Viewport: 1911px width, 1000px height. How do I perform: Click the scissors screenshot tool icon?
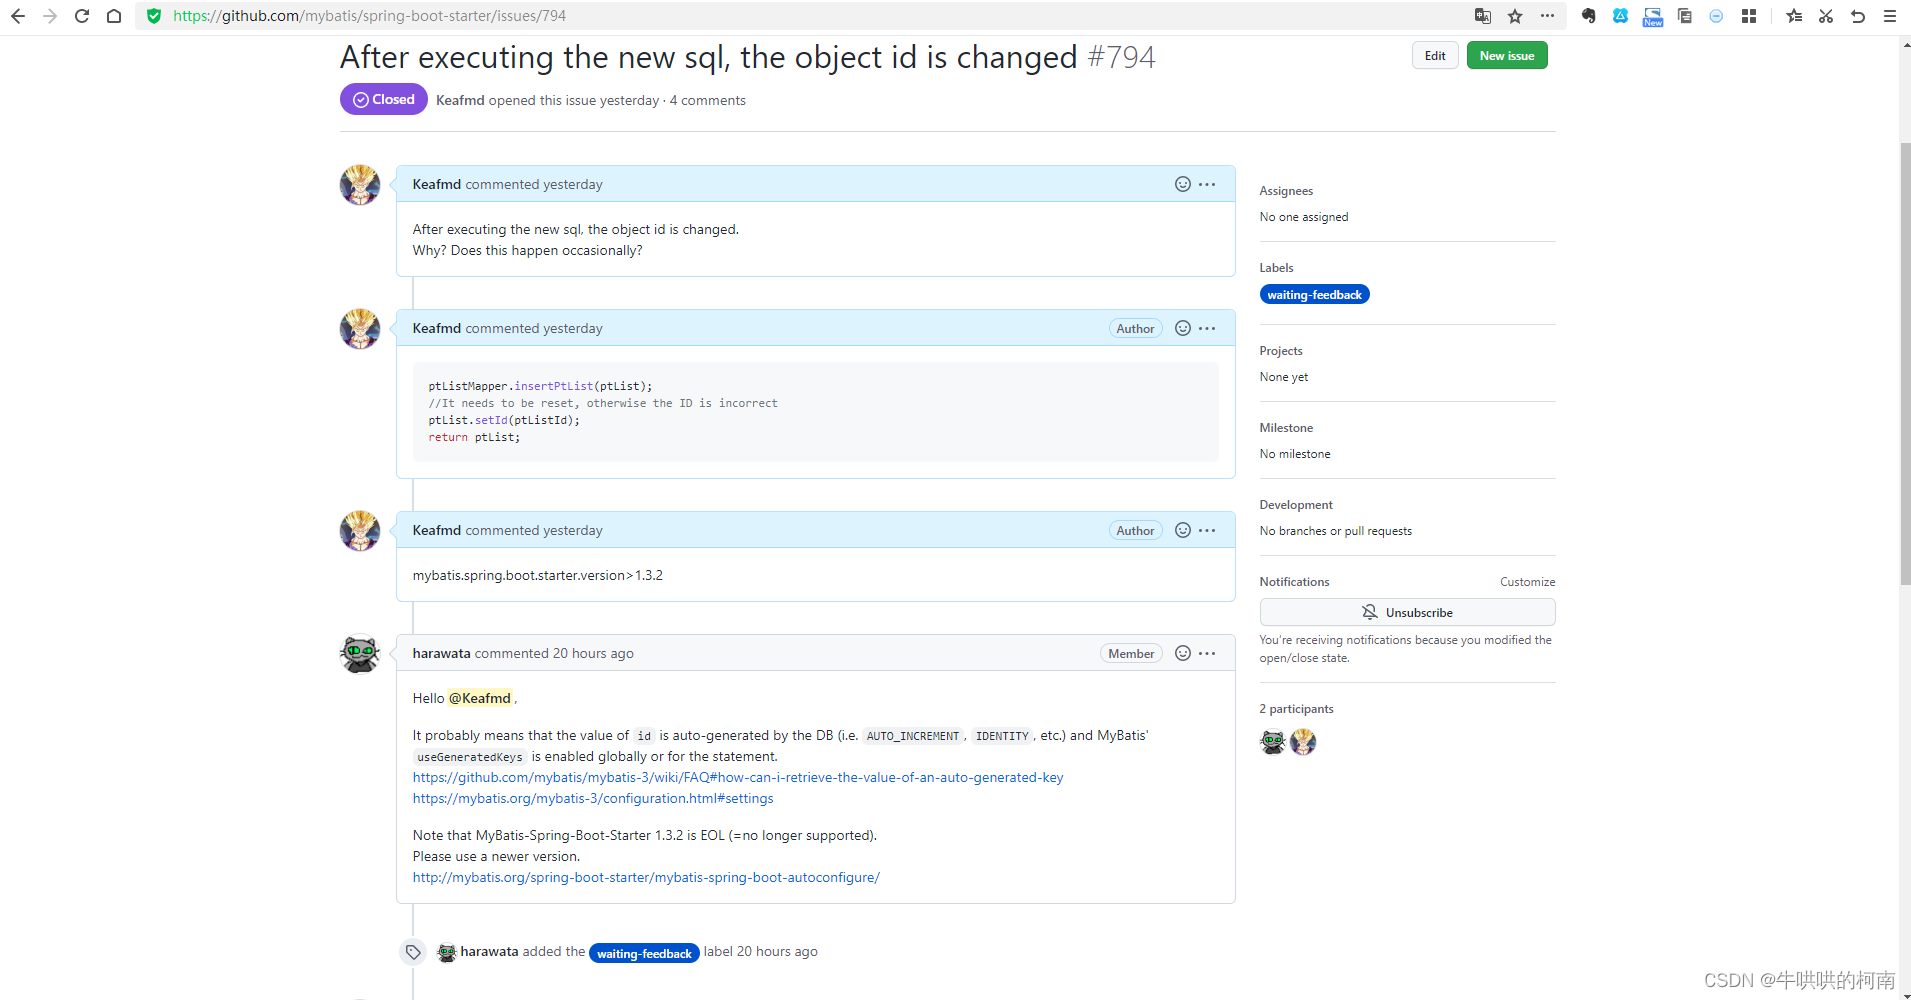point(1826,16)
